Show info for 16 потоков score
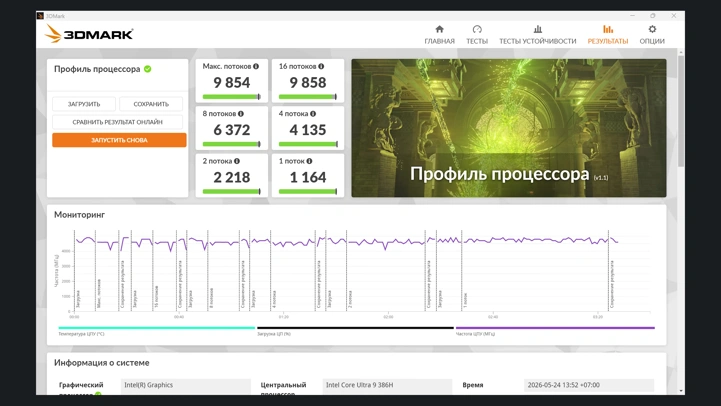 click(x=321, y=66)
